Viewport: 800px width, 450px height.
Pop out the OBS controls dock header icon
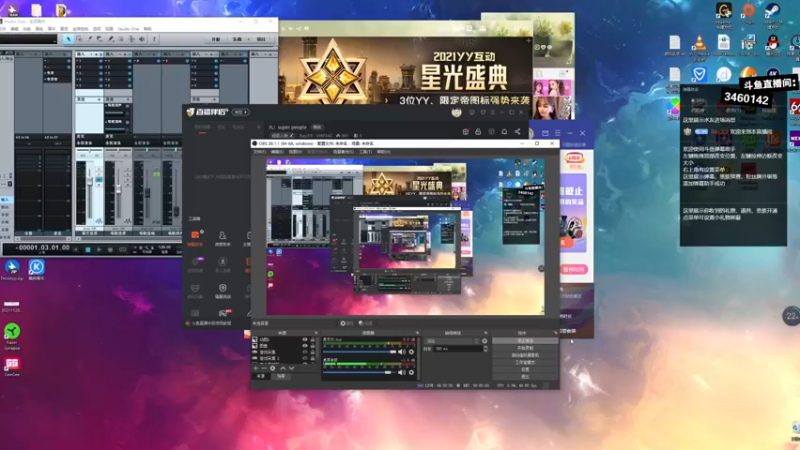tap(555, 333)
